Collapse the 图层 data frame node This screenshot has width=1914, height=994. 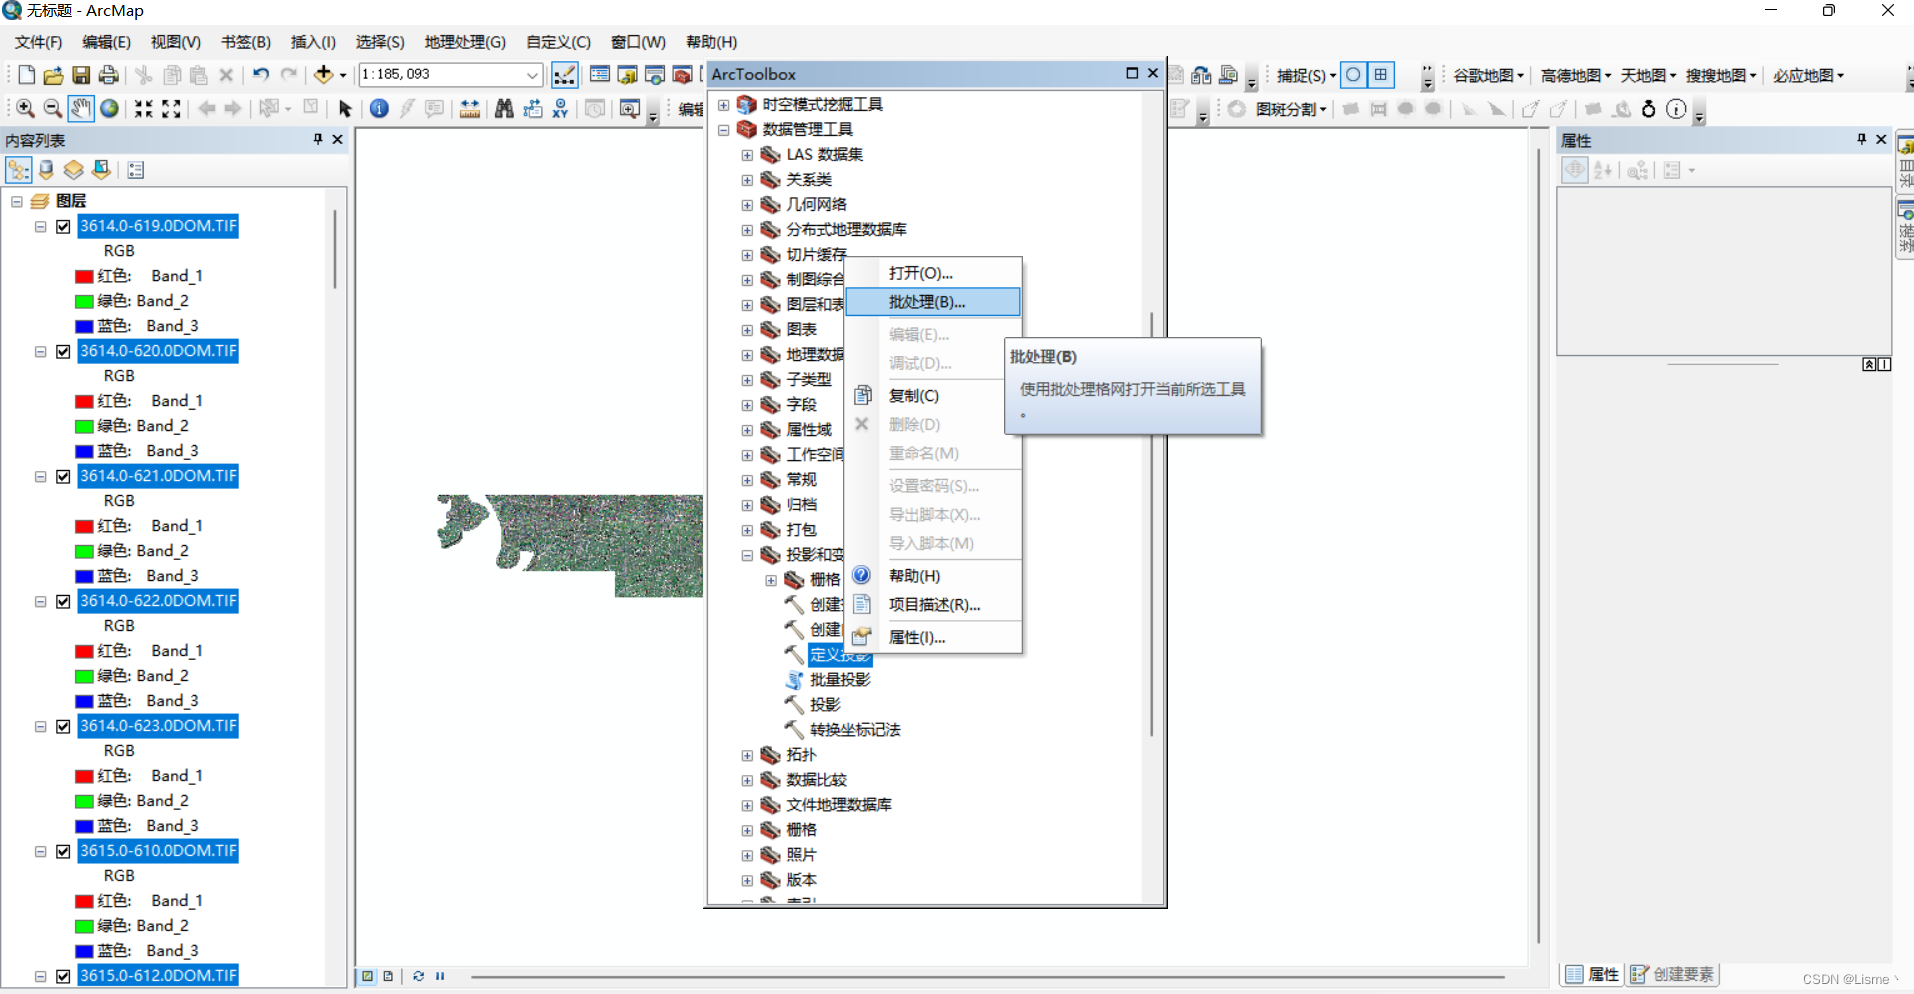click(17, 202)
